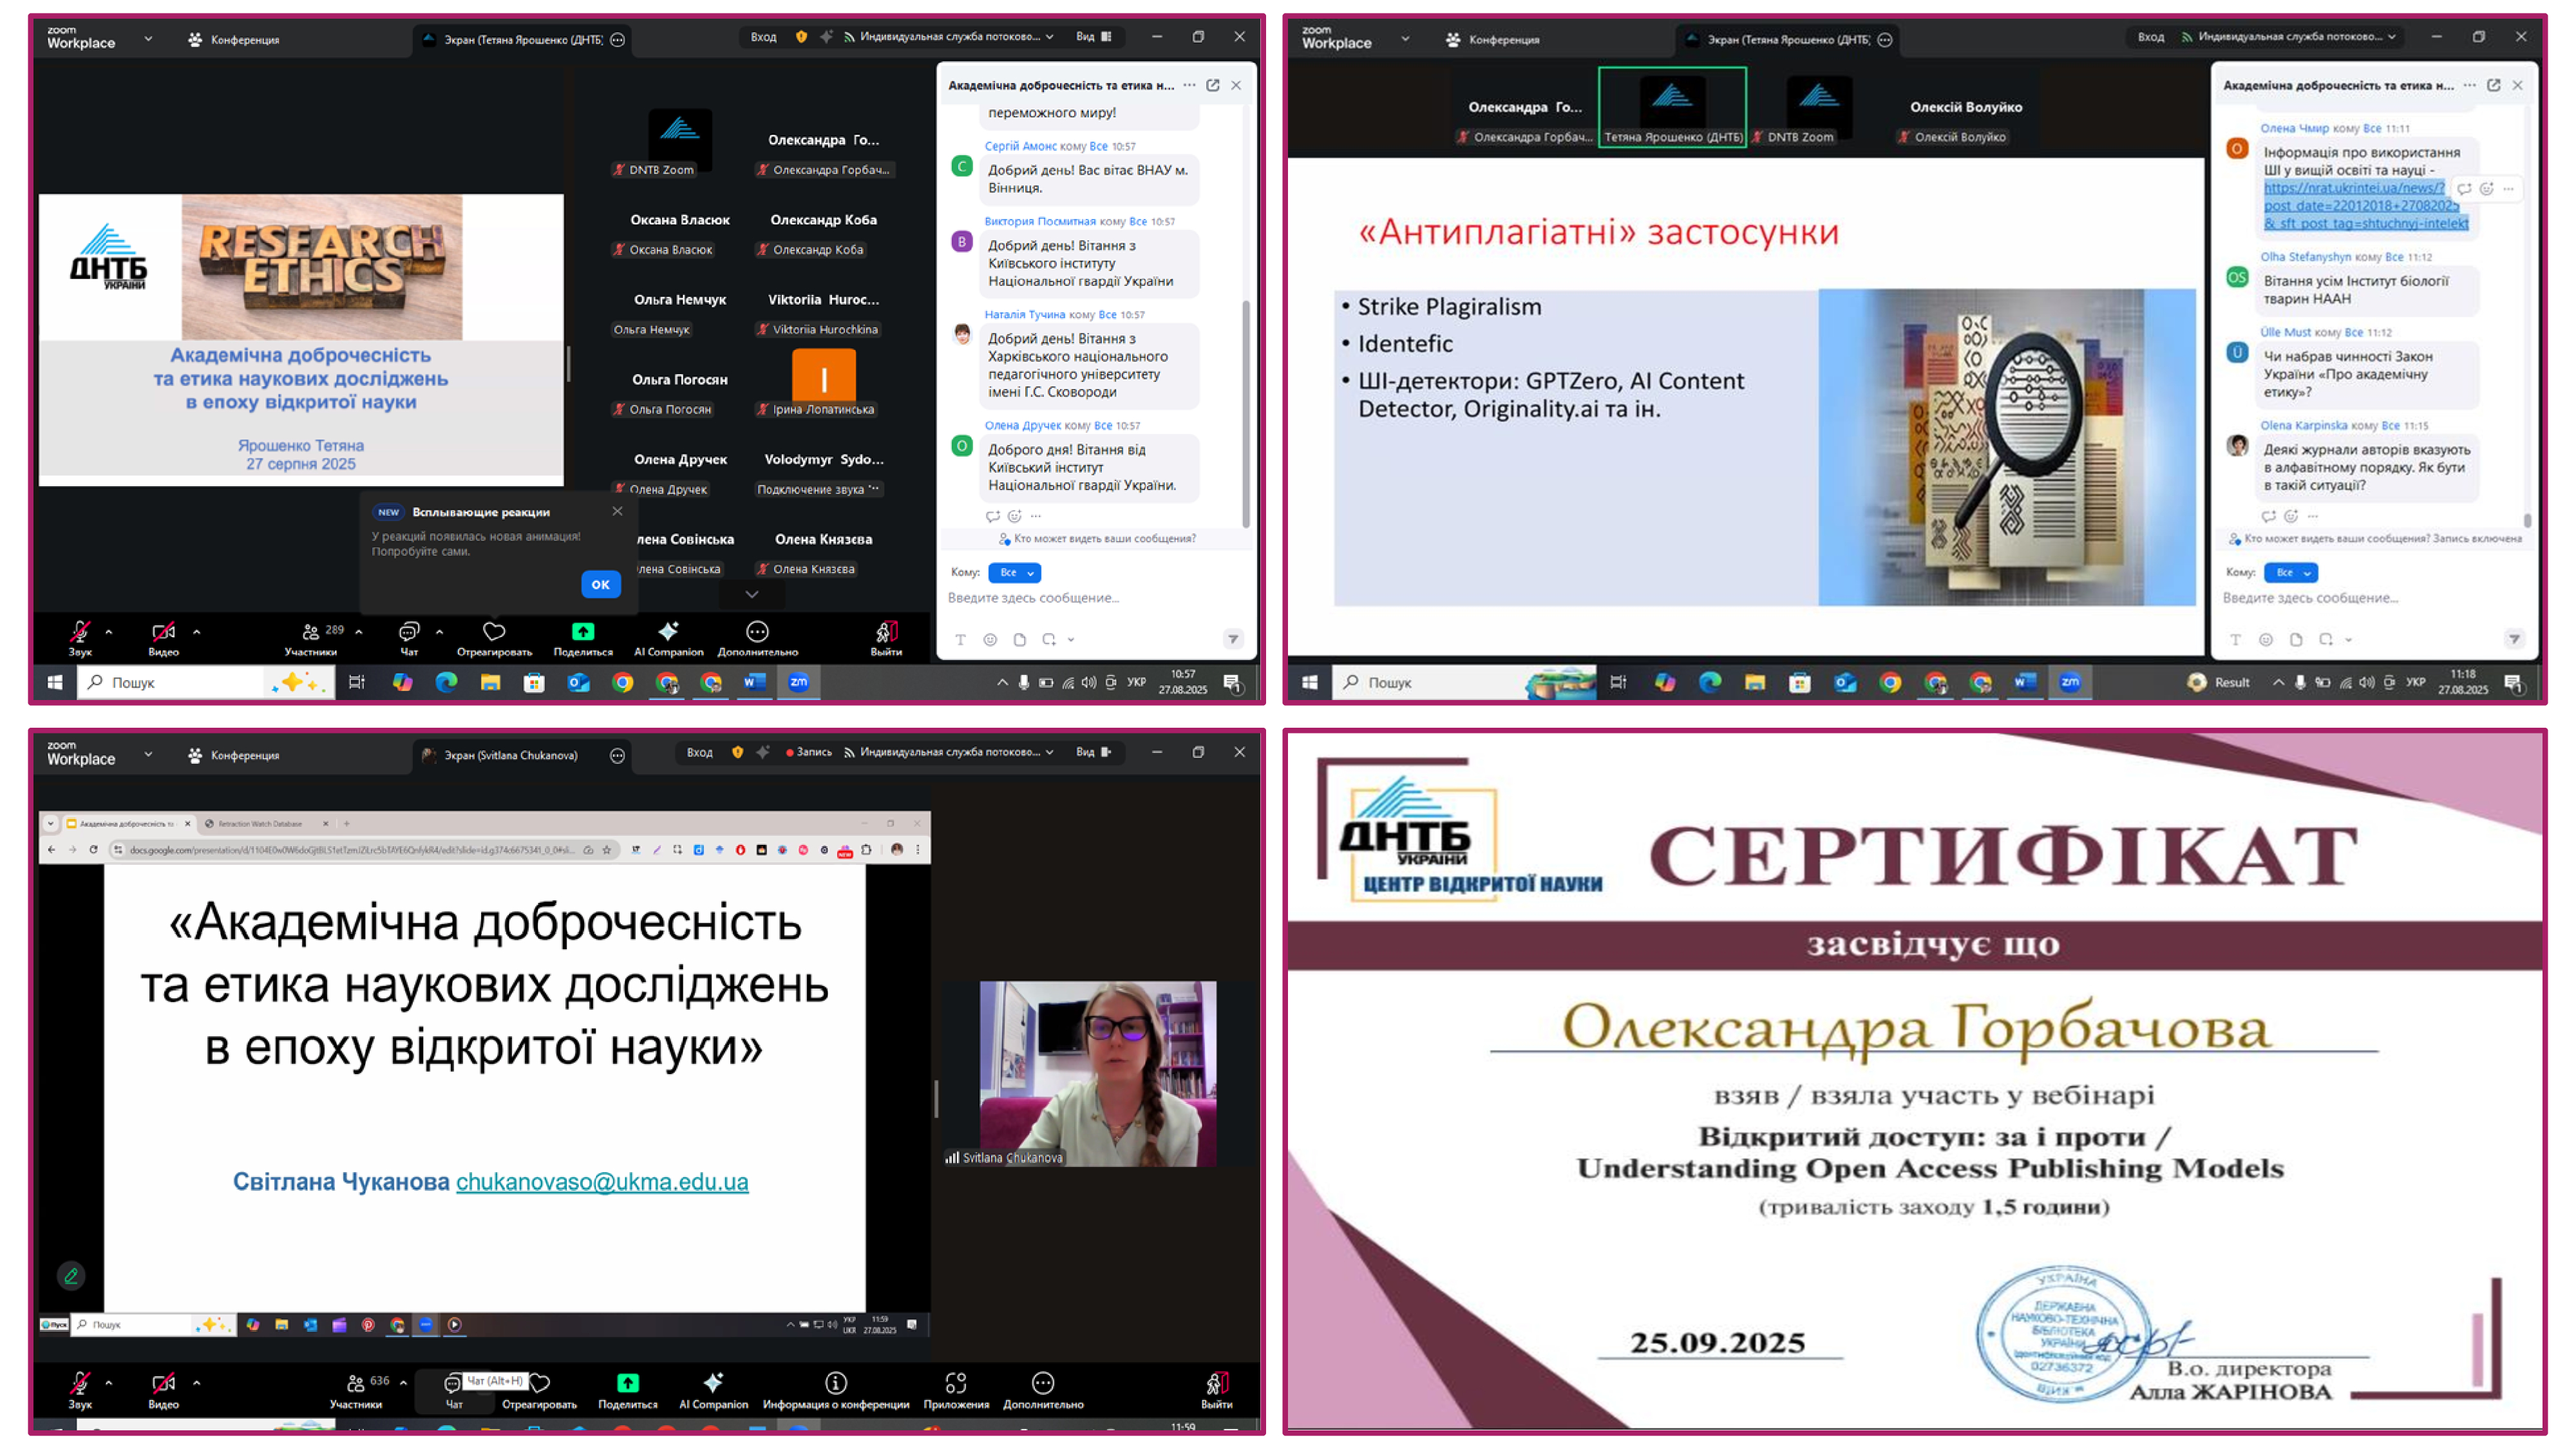Reload the Google Docs browser page
The height and width of the screenshot is (1449, 2576).
pos(93,849)
